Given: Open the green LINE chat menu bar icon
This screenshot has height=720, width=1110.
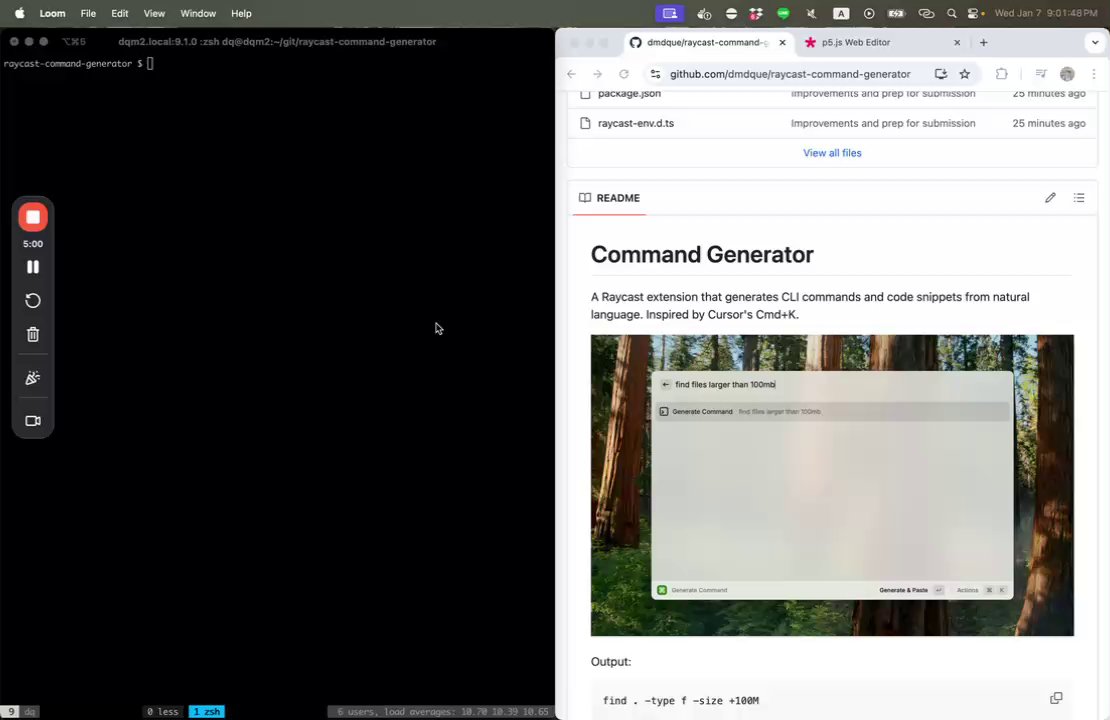Looking at the screenshot, I should (783, 13).
